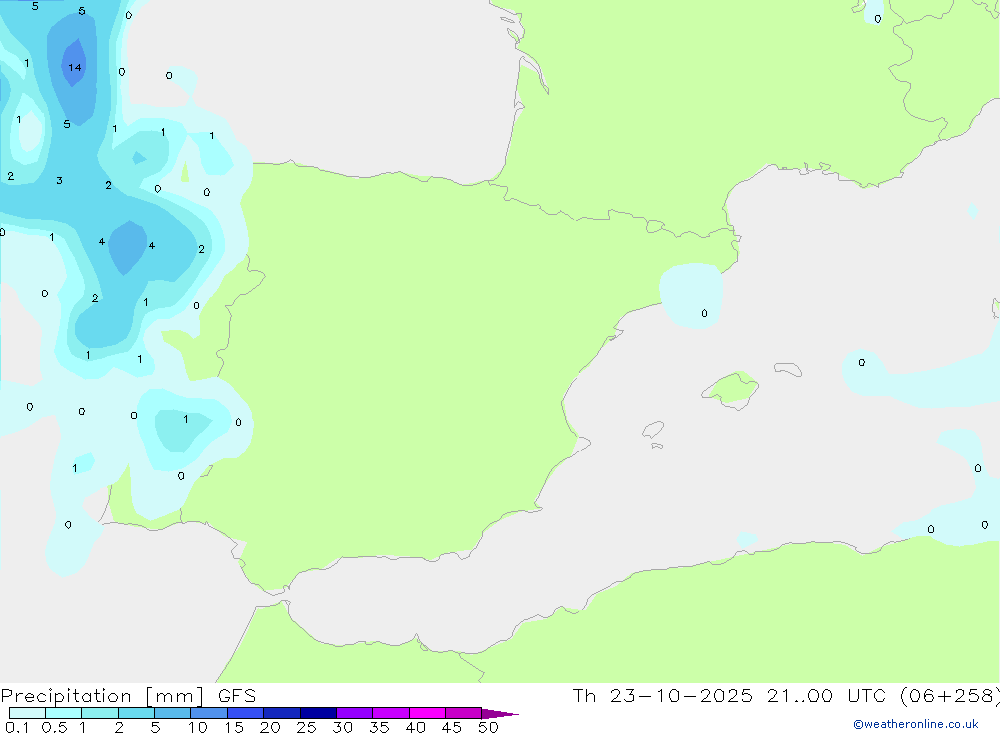Click the 25 legend scale label
The image size is (1000, 733).
point(306,727)
